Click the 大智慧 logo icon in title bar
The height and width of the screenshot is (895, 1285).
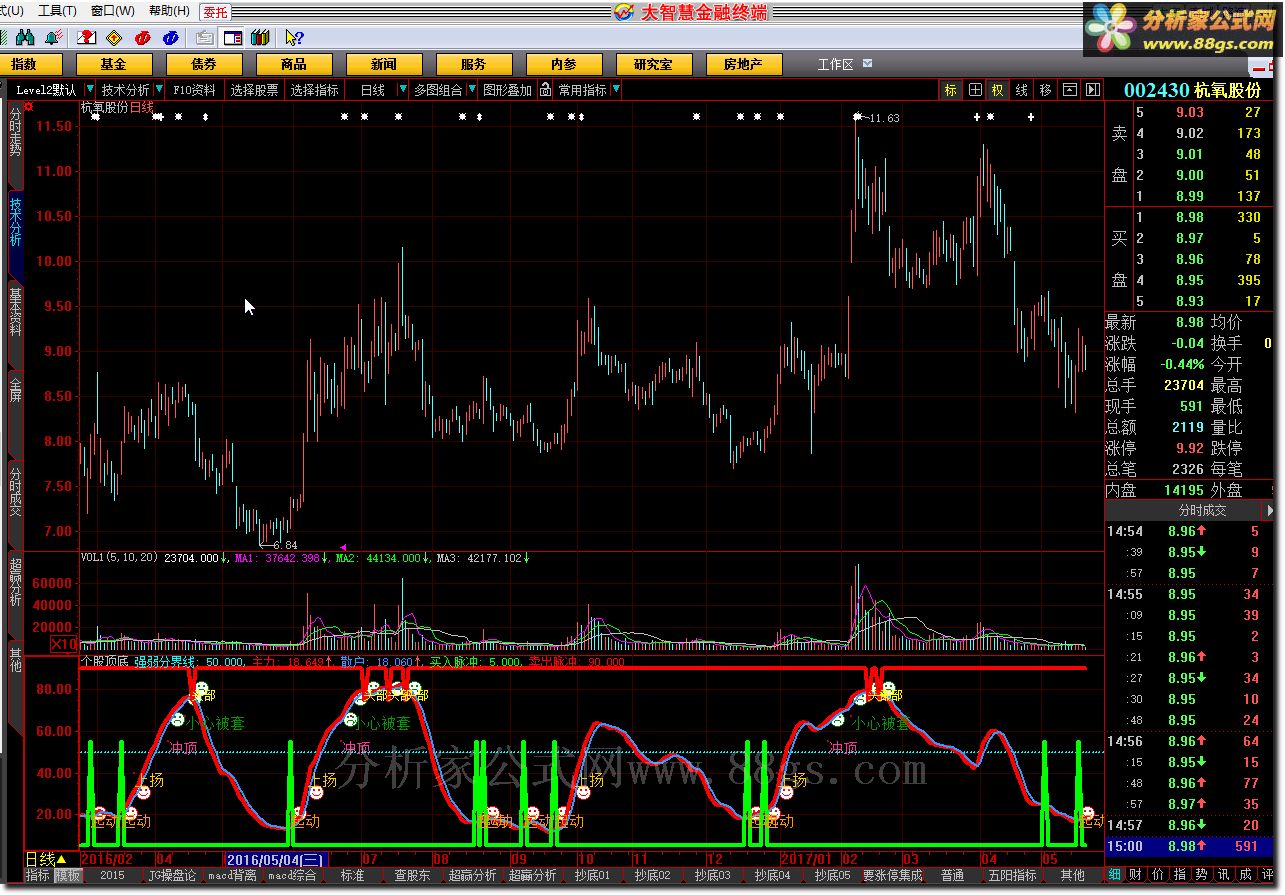pyautogui.click(x=623, y=12)
